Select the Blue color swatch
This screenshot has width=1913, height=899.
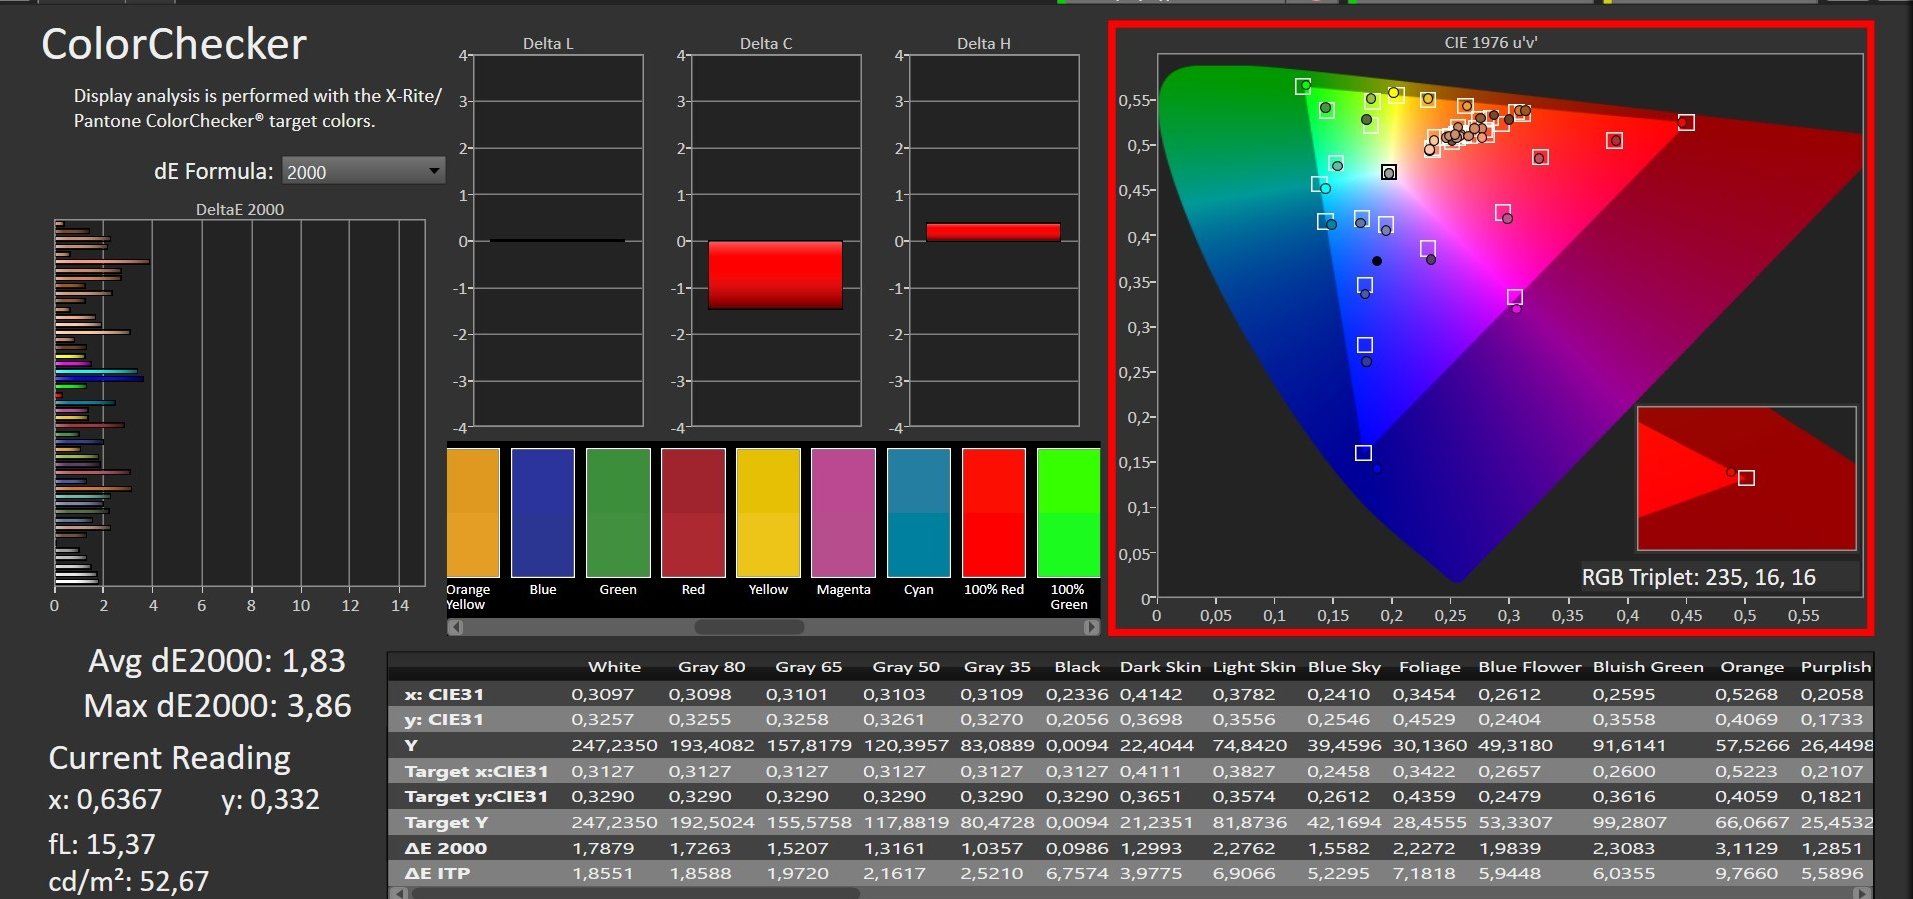click(x=543, y=513)
